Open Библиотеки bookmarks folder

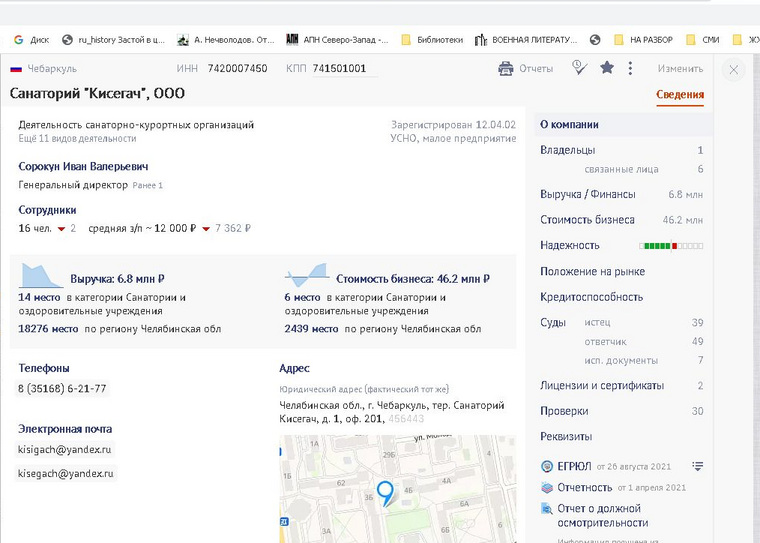(x=432, y=40)
